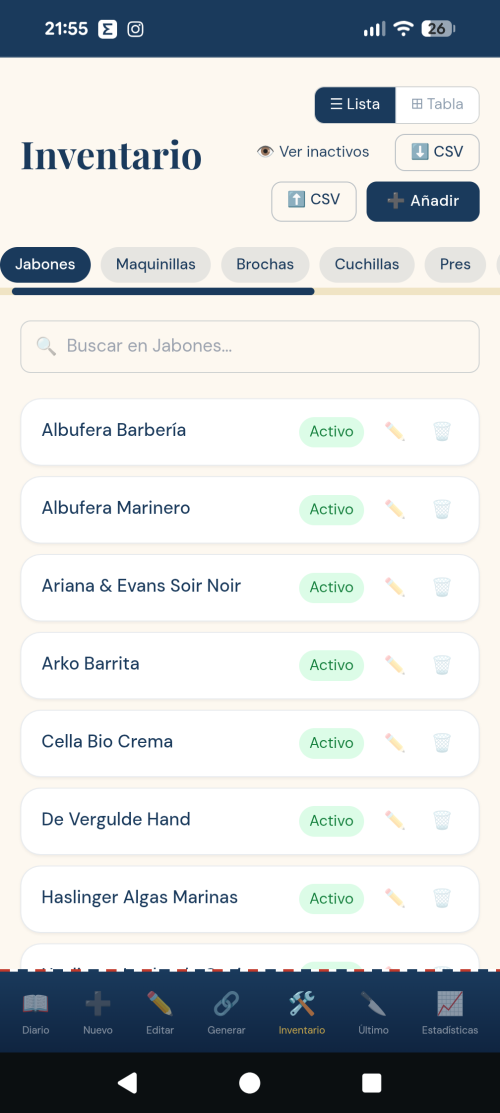
Task: Open Diario from the bottom navigation
Action: [x=36, y=1013]
